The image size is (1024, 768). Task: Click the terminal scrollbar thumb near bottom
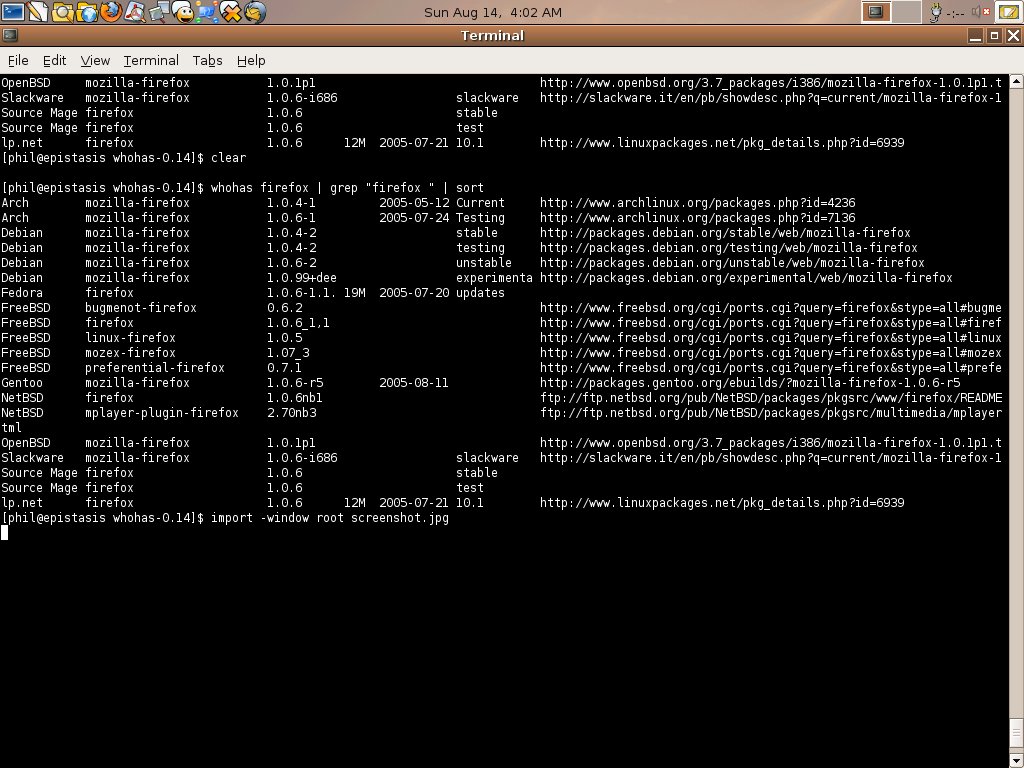pos(1016,735)
